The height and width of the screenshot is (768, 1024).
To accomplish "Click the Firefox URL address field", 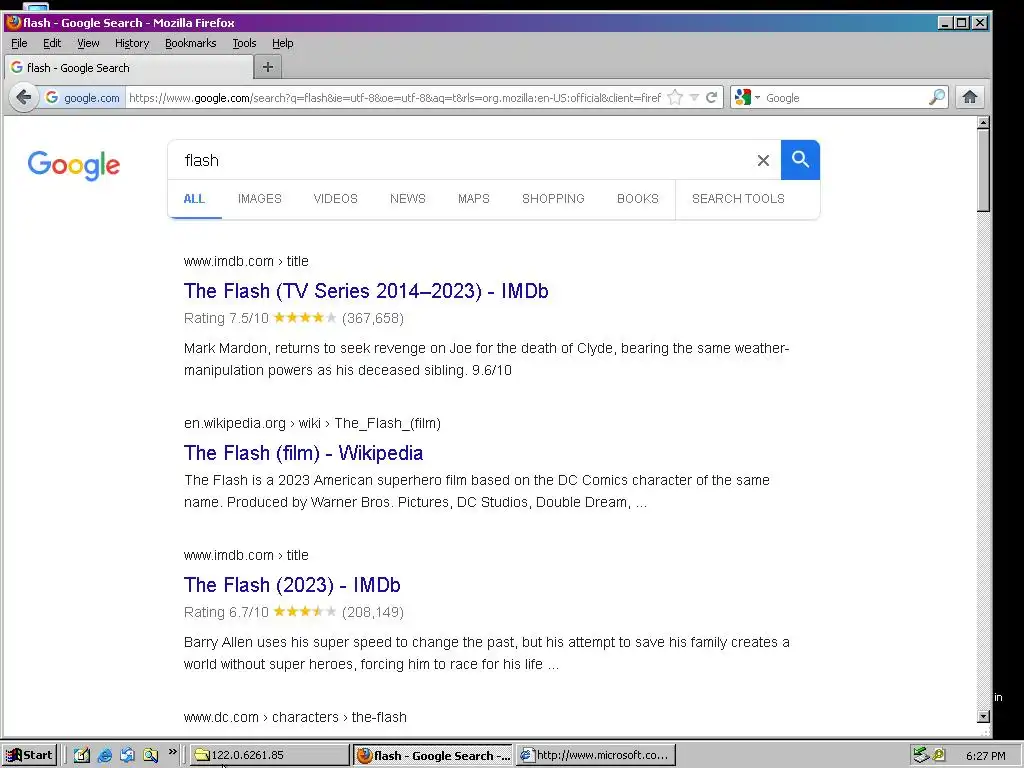I will 395,98.
